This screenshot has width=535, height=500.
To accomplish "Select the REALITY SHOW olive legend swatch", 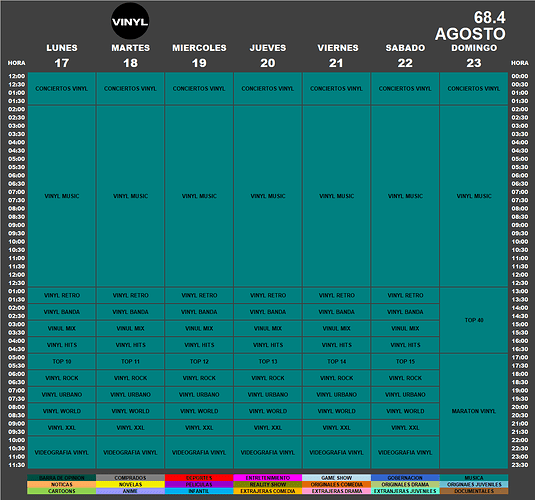I will coord(268,484).
